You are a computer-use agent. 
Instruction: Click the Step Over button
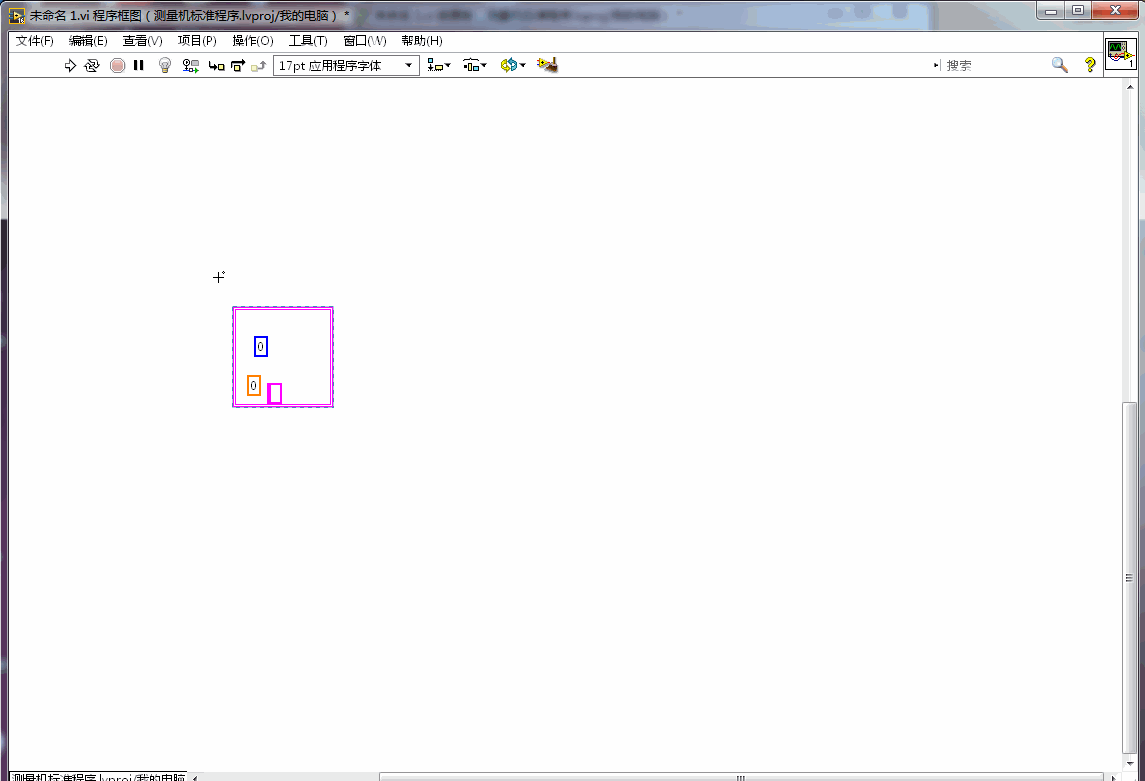pyautogui.click(x=237, y=66)
